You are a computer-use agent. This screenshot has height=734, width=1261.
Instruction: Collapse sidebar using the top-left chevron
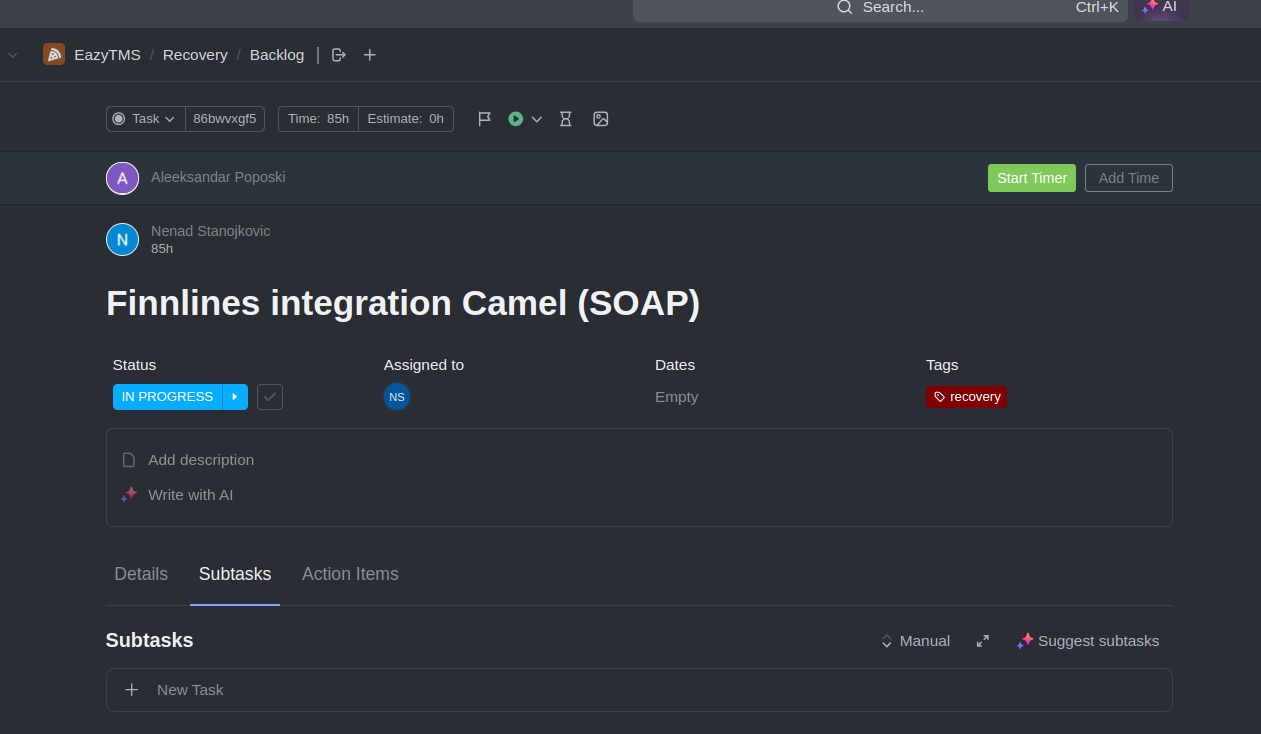[x=13, y=55]
